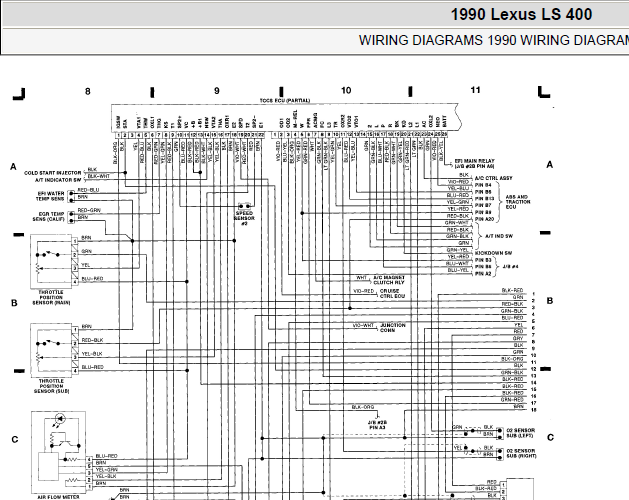Image resolution: width=629 pixels, height=500 pixels.
Task: Click the "PIN B6" label
Action: click(483, 267)
